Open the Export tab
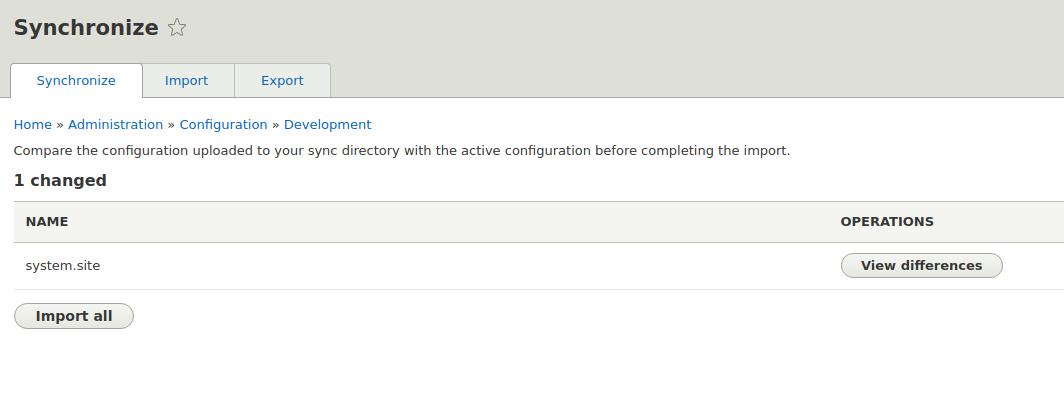Image resolution: width=1064 pixels, height=405 pixels. click(282, 81)
